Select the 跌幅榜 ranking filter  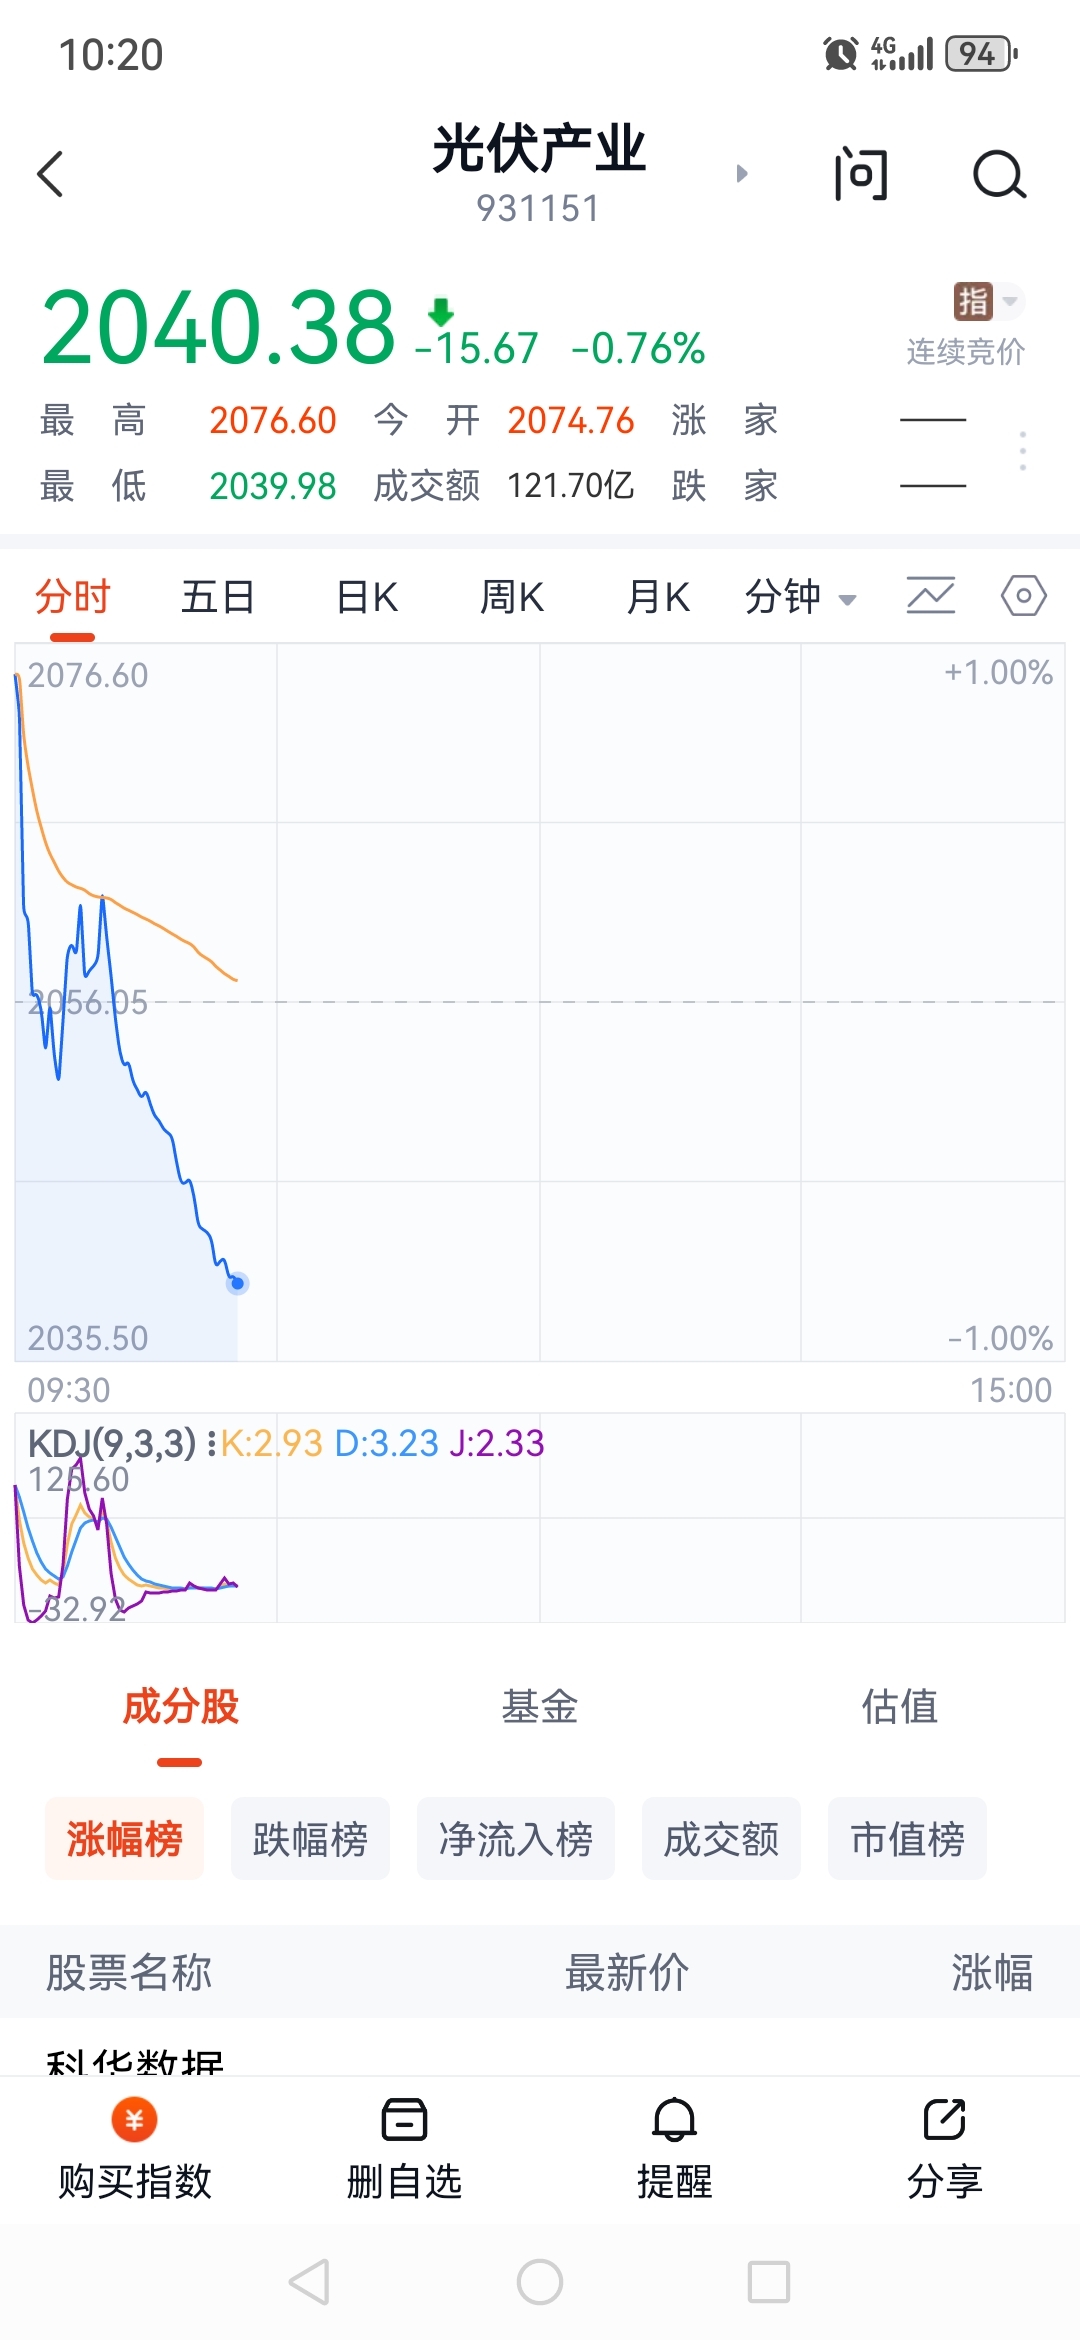(x=310, y=1838)
